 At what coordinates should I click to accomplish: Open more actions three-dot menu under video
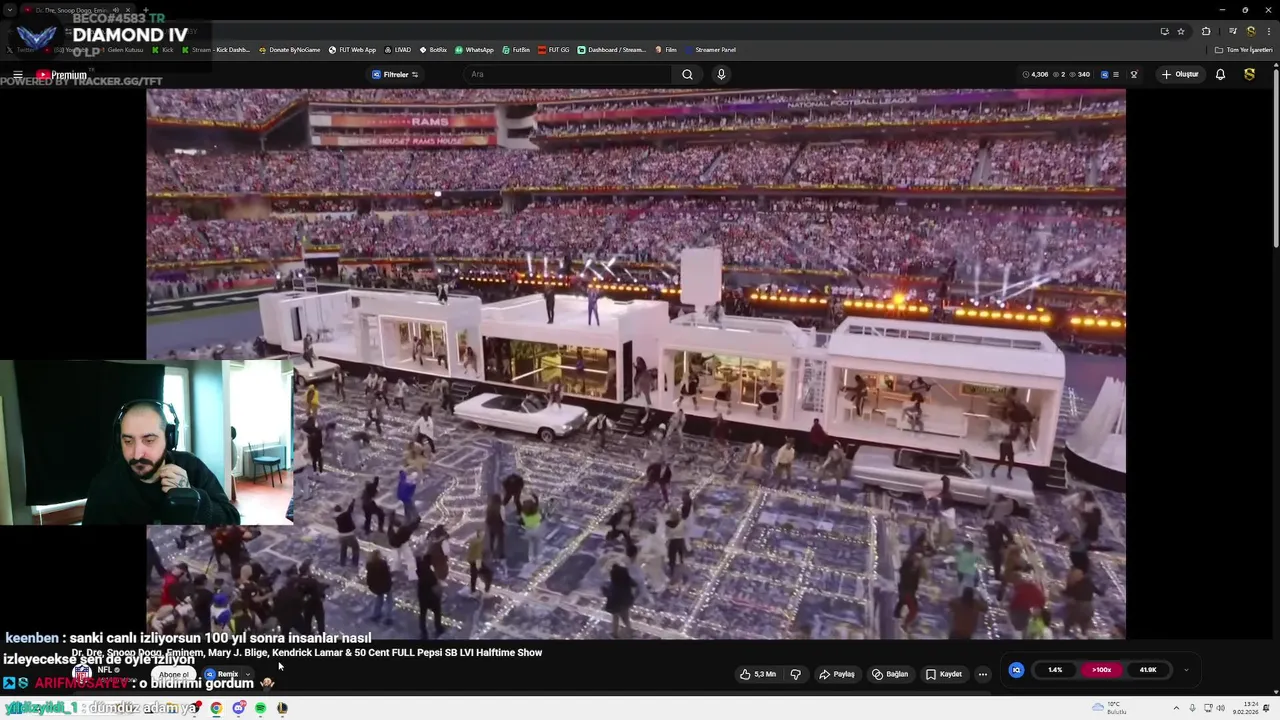click(x=983, y=674)
